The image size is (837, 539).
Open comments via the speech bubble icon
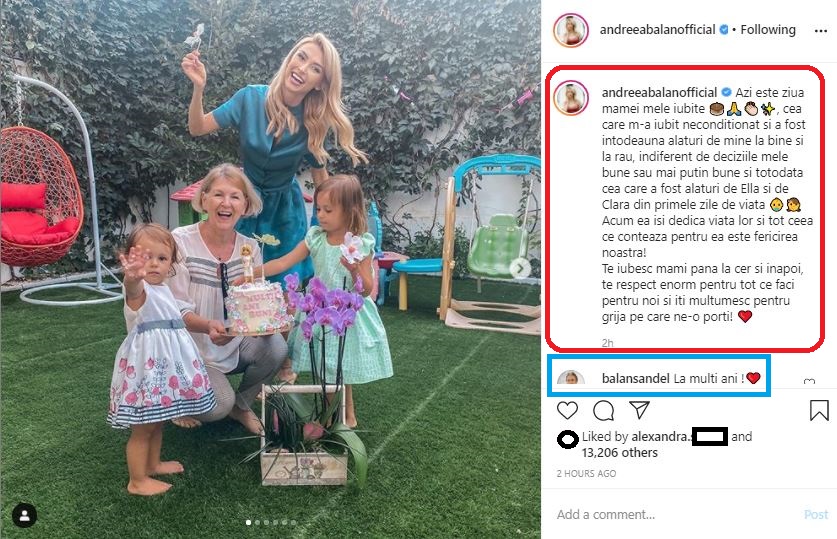click(603, 410)
